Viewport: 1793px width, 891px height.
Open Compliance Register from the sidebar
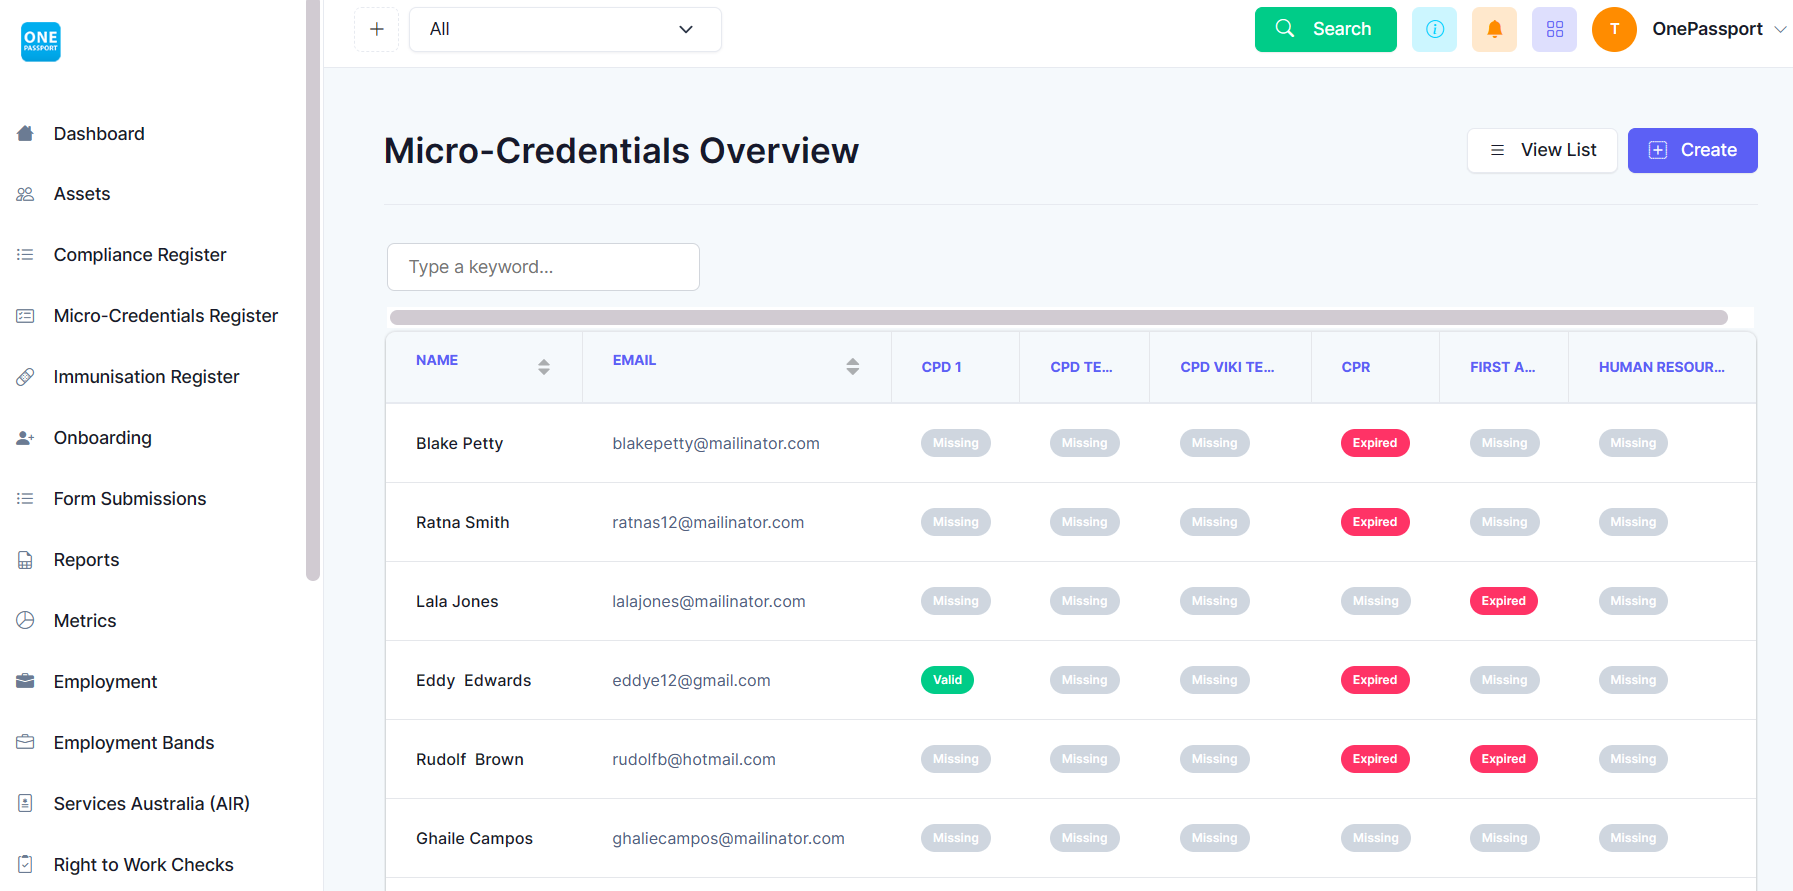140,255
